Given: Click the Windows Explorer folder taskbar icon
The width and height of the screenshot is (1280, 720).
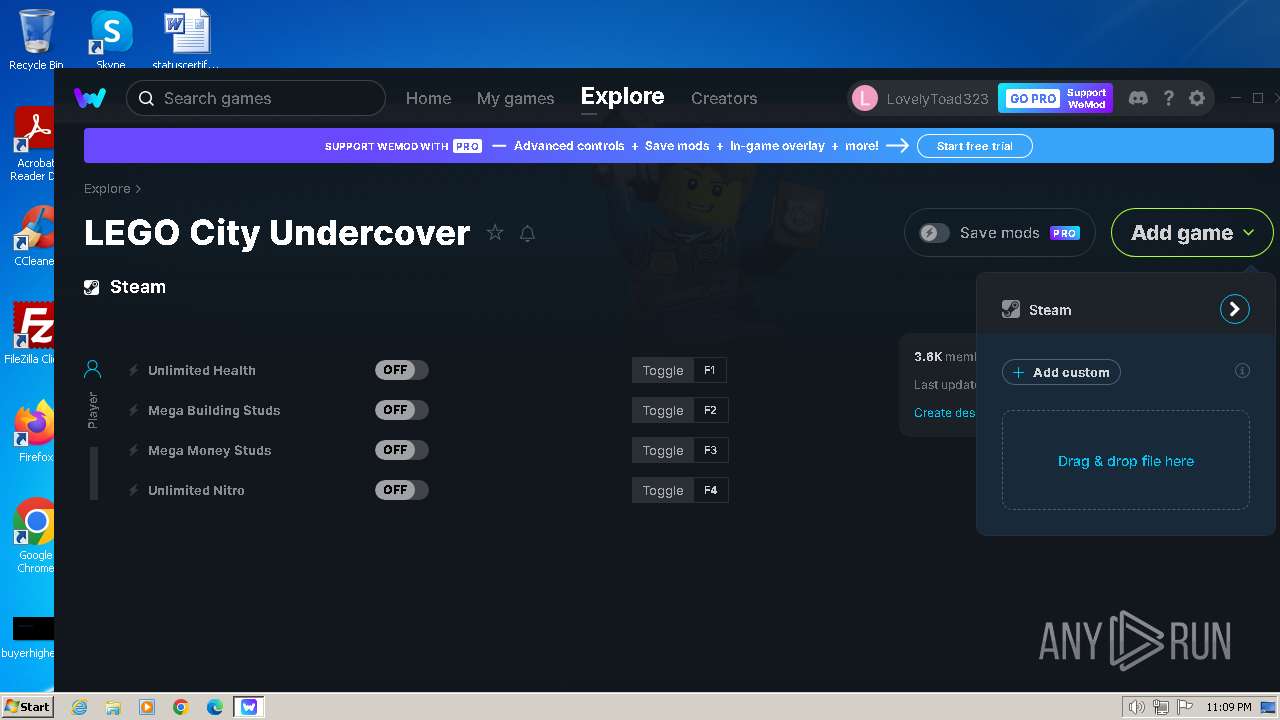Looking at the screenshot, I should (x=113, y=707).
